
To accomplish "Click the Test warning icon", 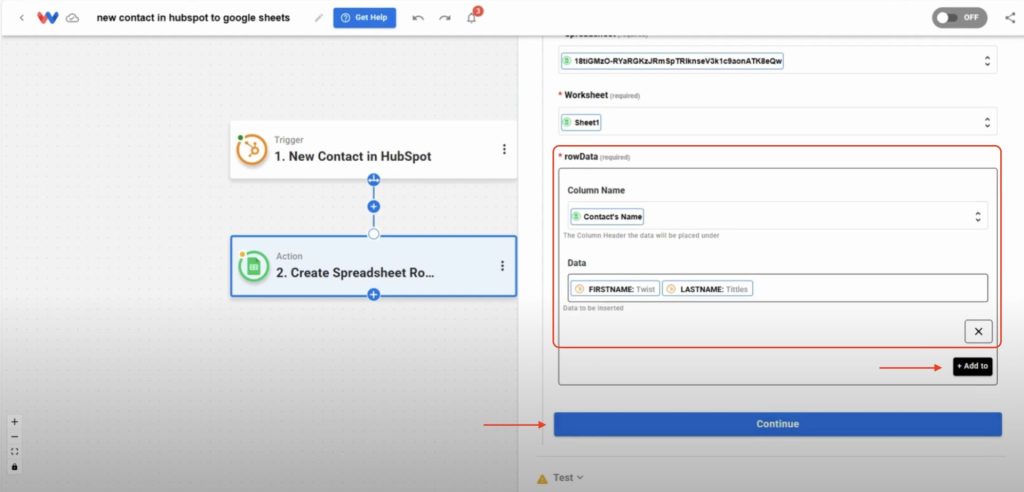I will pyautogui.click(x=542, y=479).
